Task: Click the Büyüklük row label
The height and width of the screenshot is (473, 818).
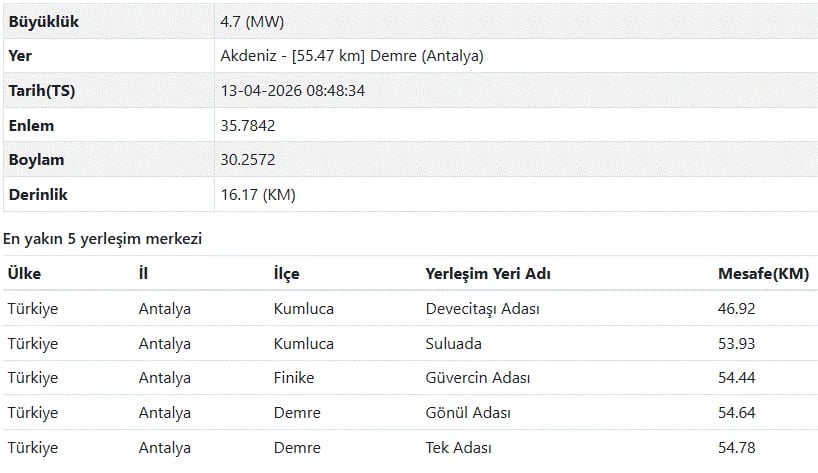Action: click(43, 21)
